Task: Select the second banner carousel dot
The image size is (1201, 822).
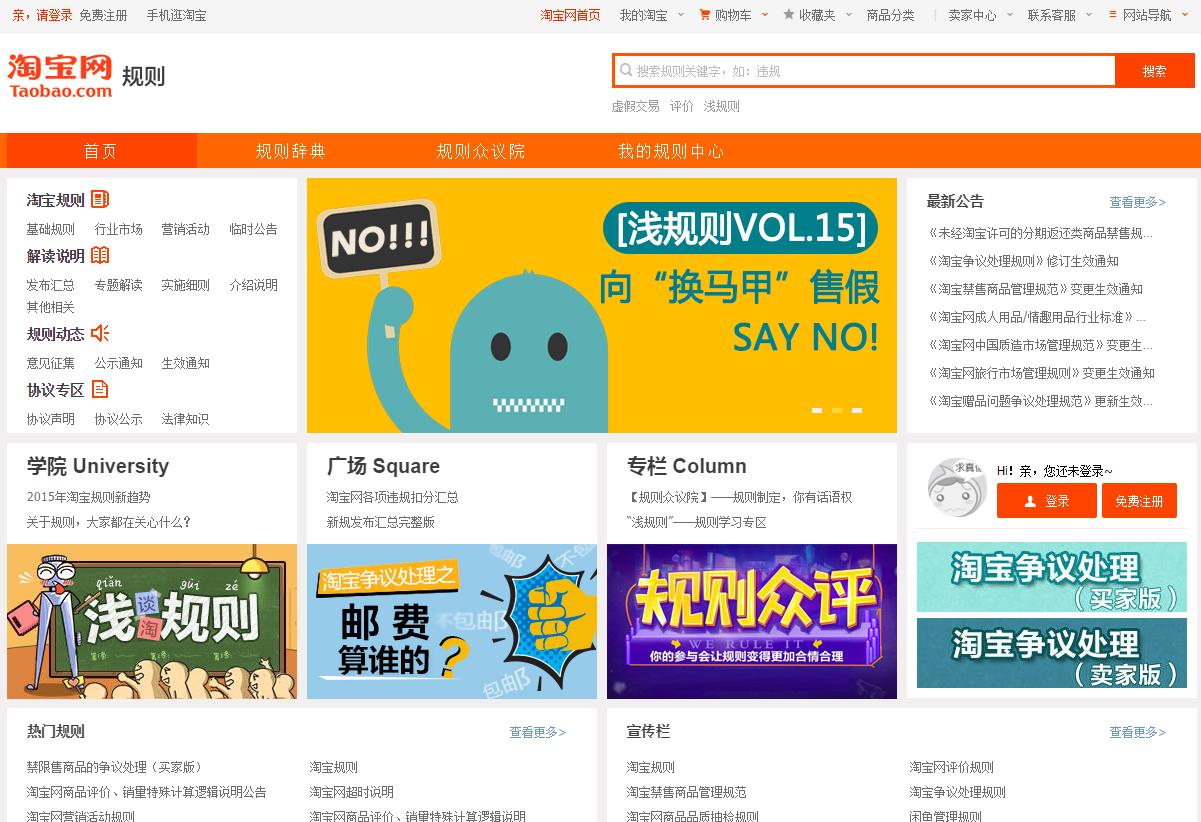Action: [x=837, y=410]
